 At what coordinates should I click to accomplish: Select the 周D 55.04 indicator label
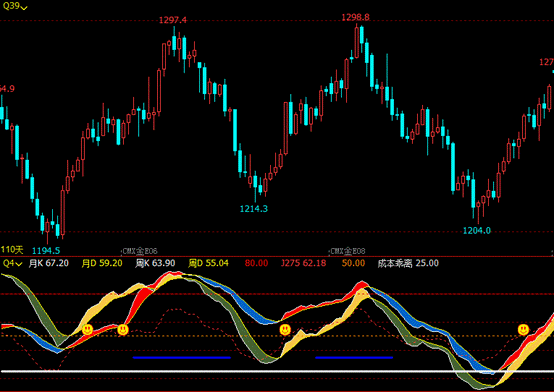click(x=208, y=263)
